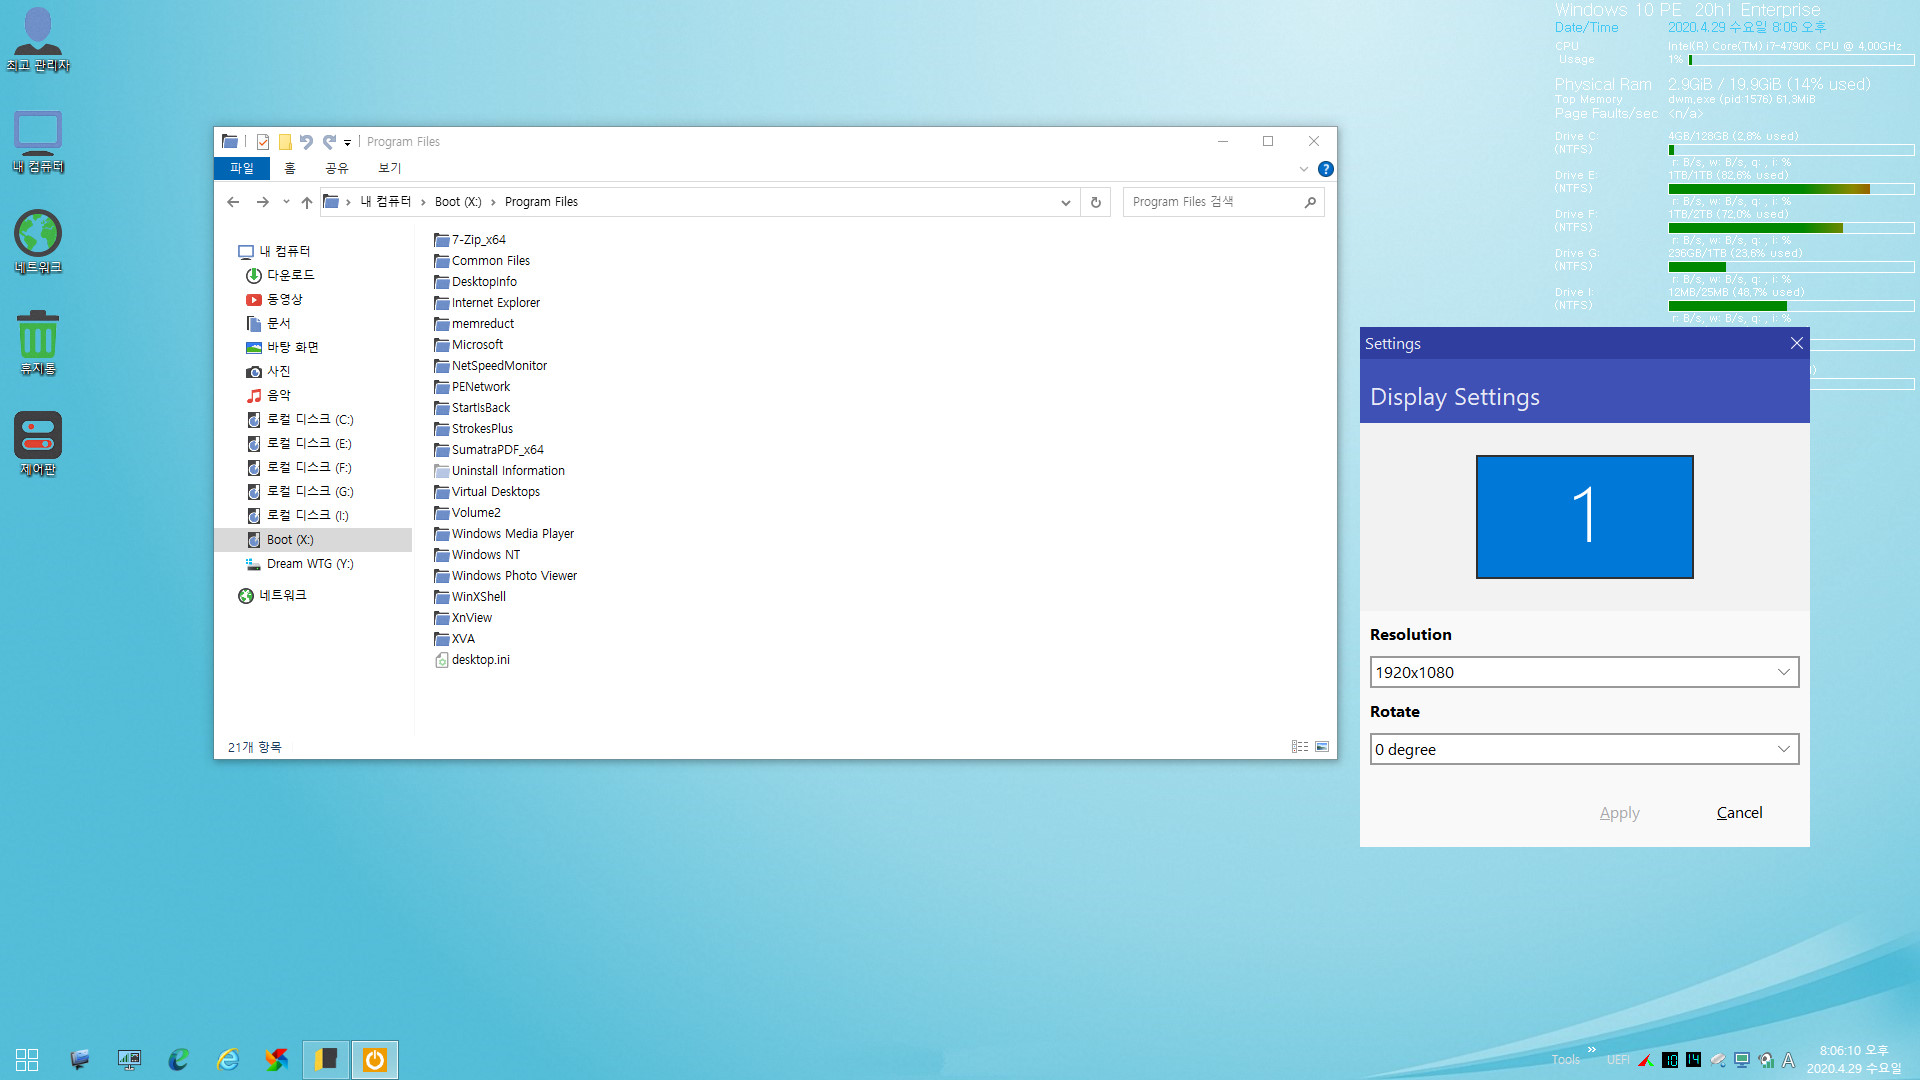Click the search magnifier icon in Explorer
Viewport: 1920px width, 1080px height.
1310,202
